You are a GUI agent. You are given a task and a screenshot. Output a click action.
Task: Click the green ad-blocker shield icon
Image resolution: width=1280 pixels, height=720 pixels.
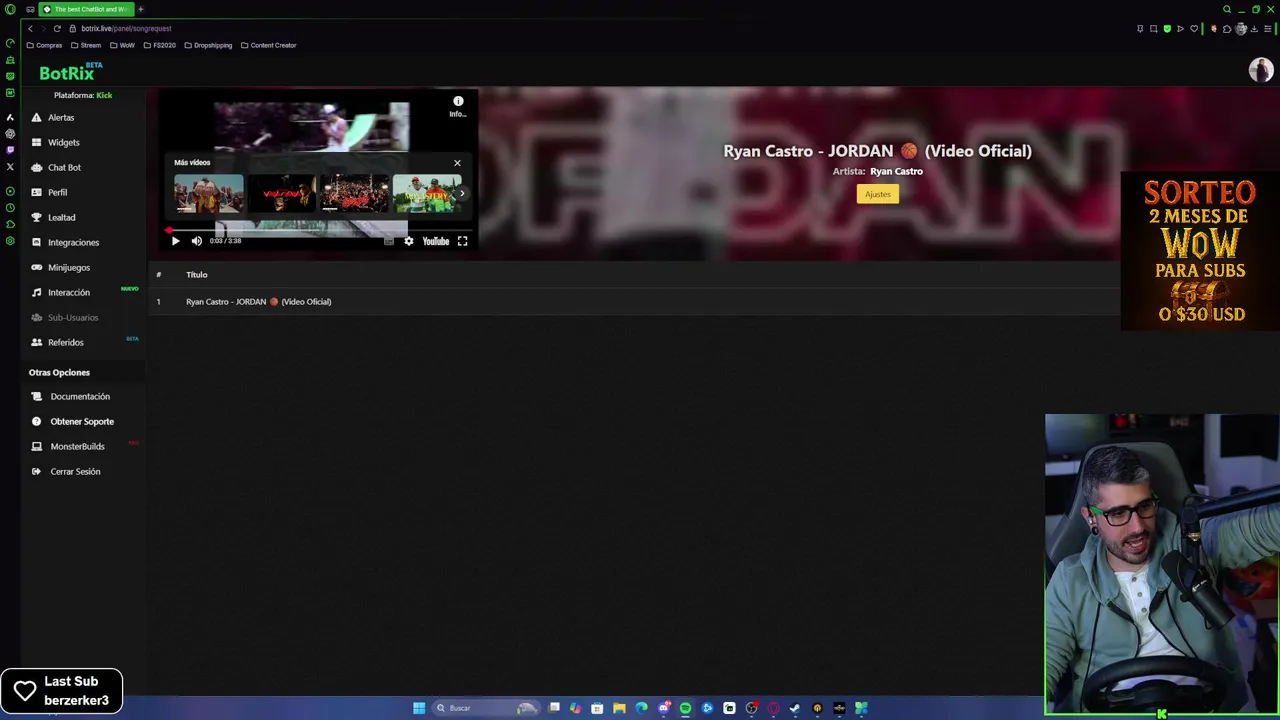pyautogui.click(x=1167, y=29)
